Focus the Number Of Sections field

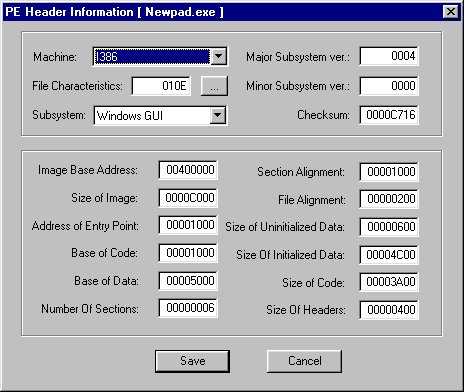188,308
